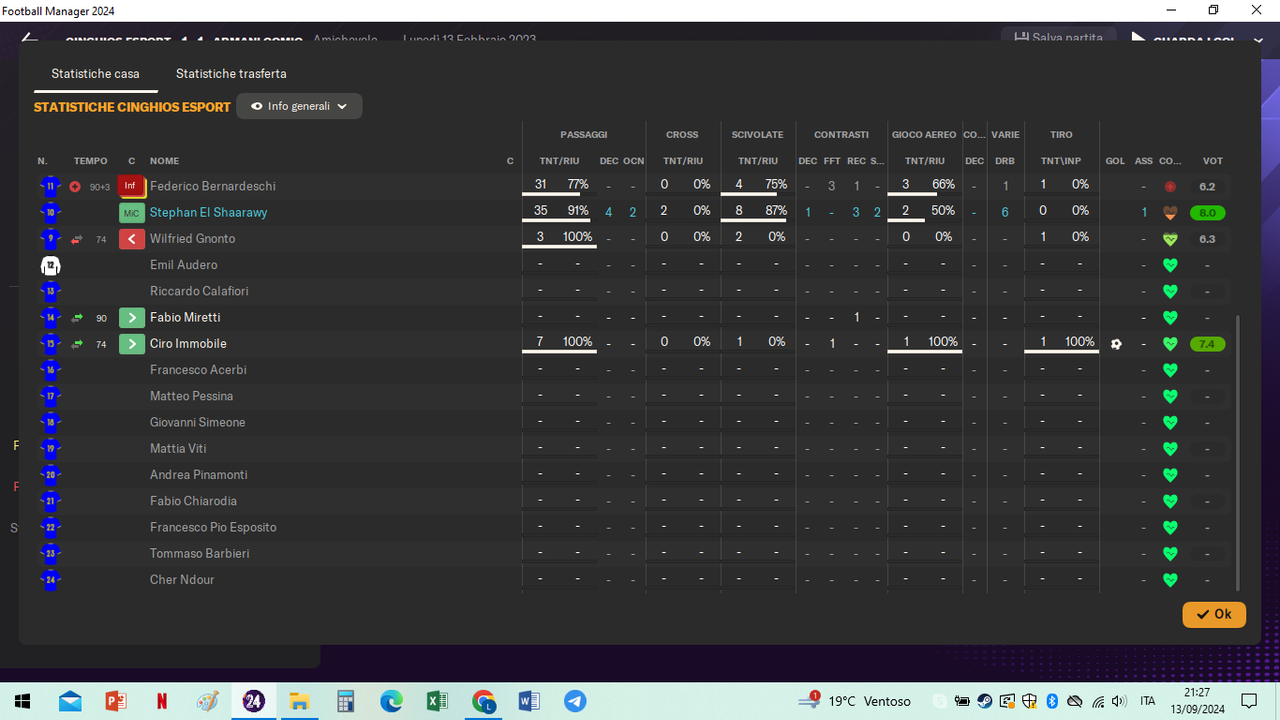This screenshot has width=1280, height=720.
Task: Open the Info generali view dropdown
Action: (299, 106)
